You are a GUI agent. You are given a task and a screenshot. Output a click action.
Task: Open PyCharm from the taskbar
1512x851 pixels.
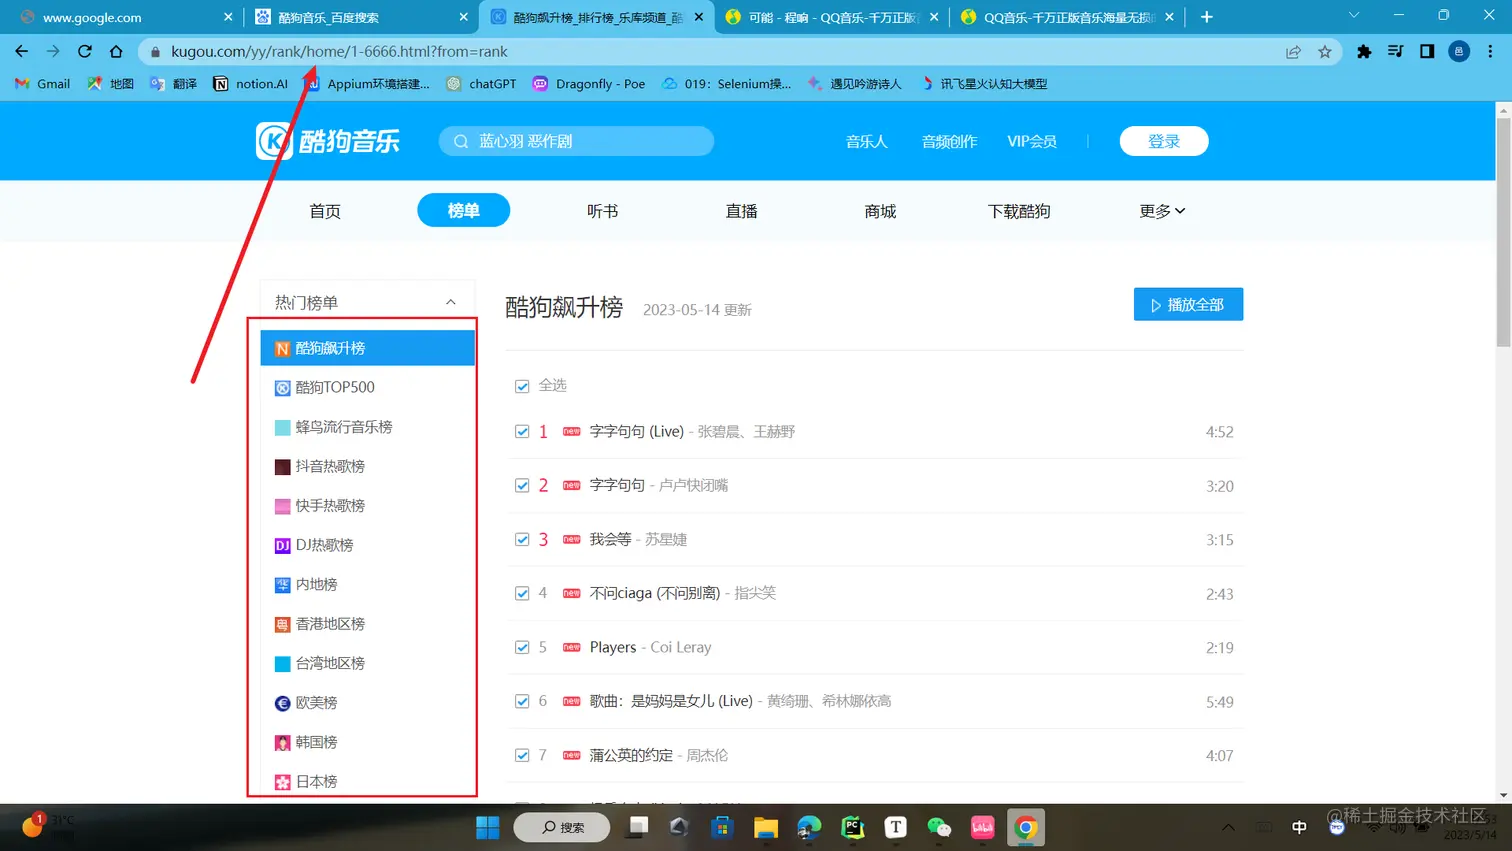853,827
